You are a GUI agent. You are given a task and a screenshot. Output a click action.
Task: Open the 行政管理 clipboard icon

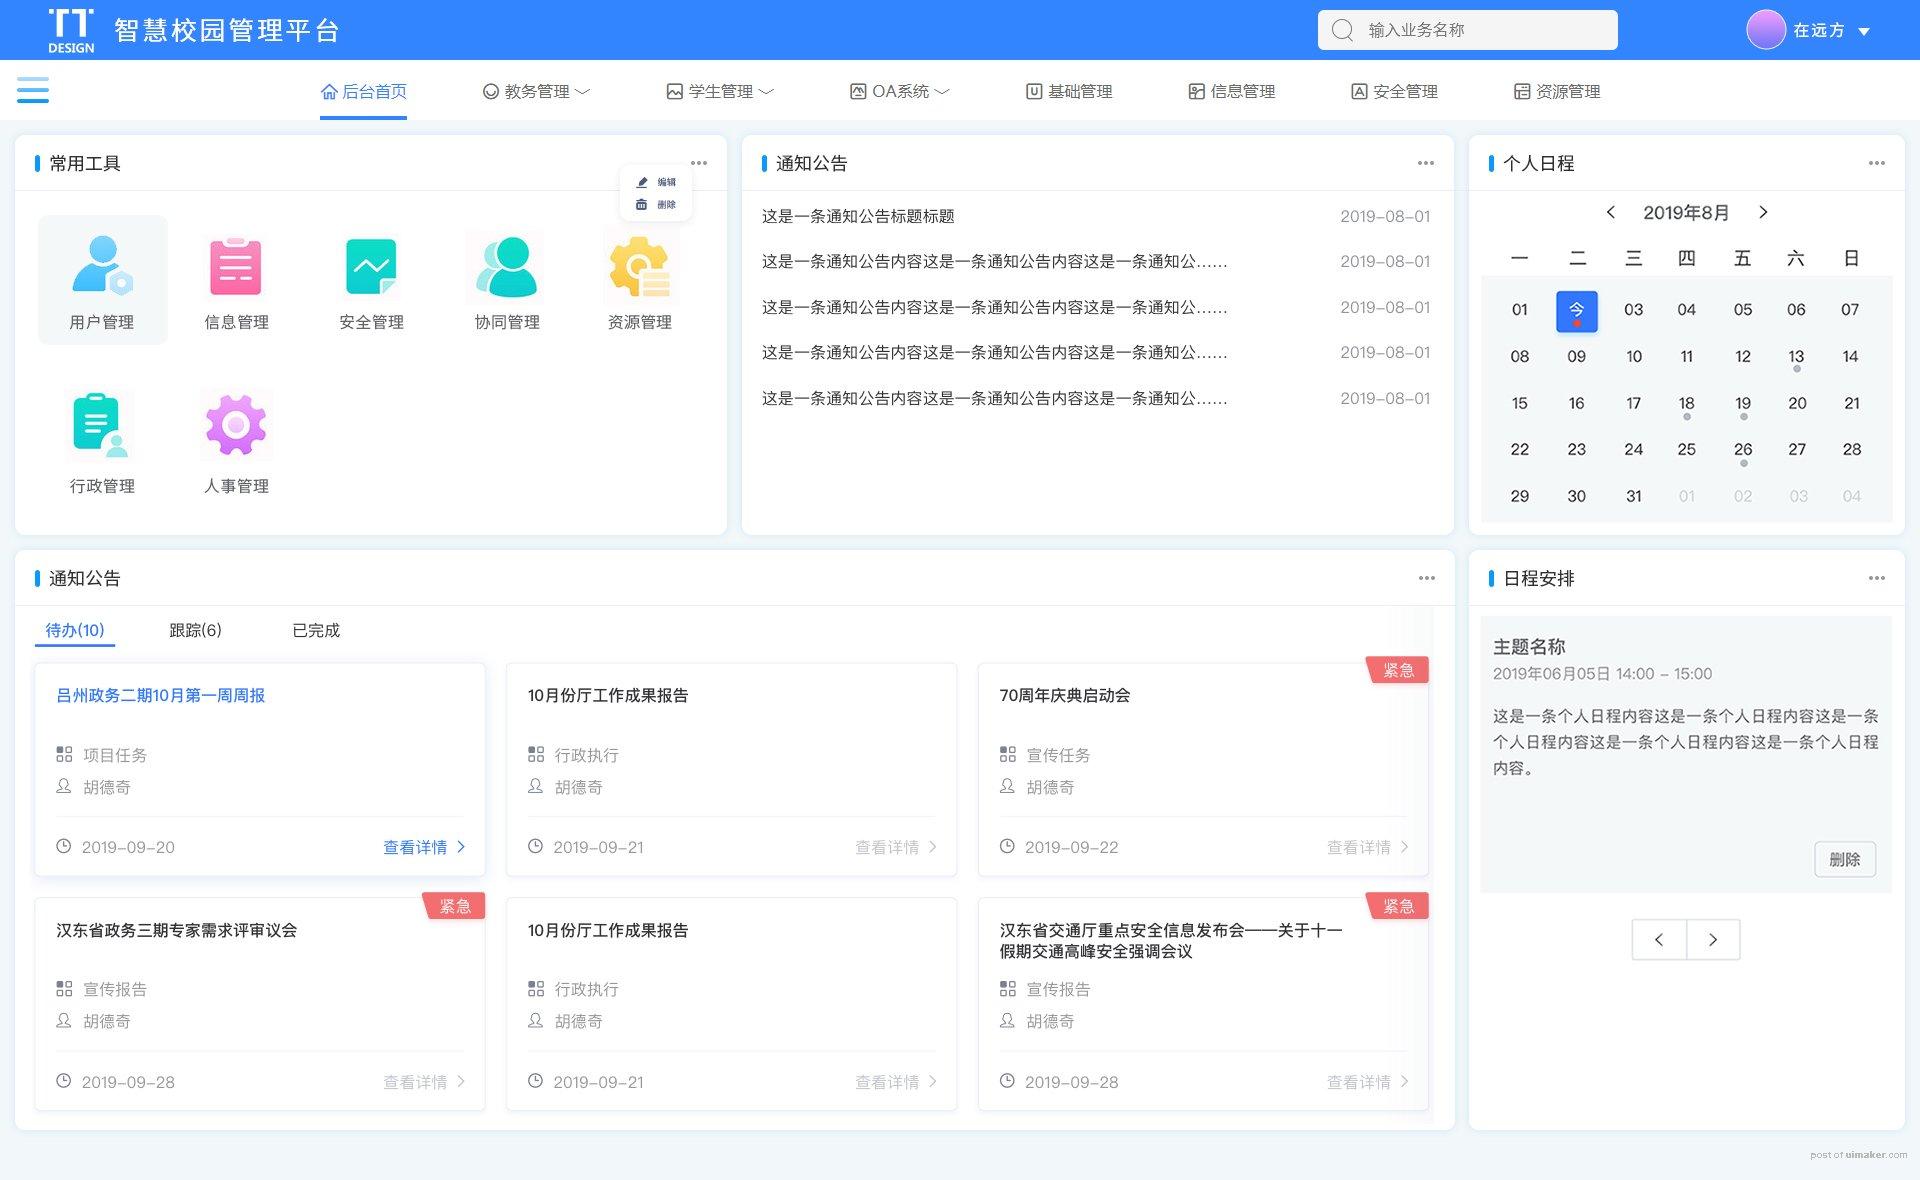[x=102, y=425]
